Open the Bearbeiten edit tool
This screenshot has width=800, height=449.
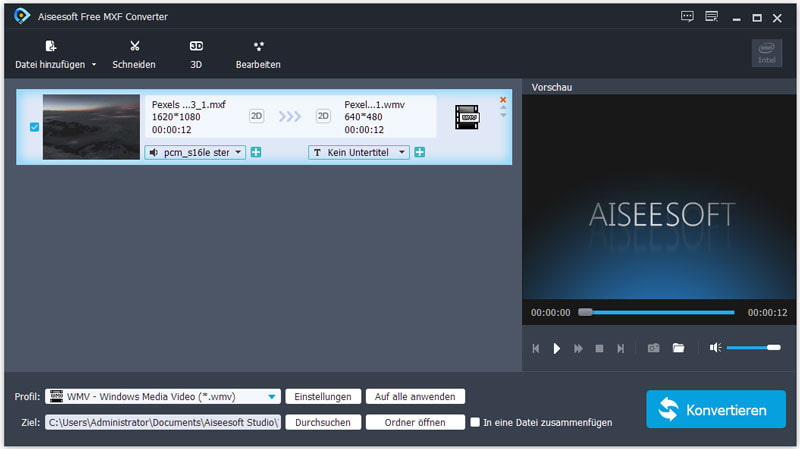coord(258,55)
